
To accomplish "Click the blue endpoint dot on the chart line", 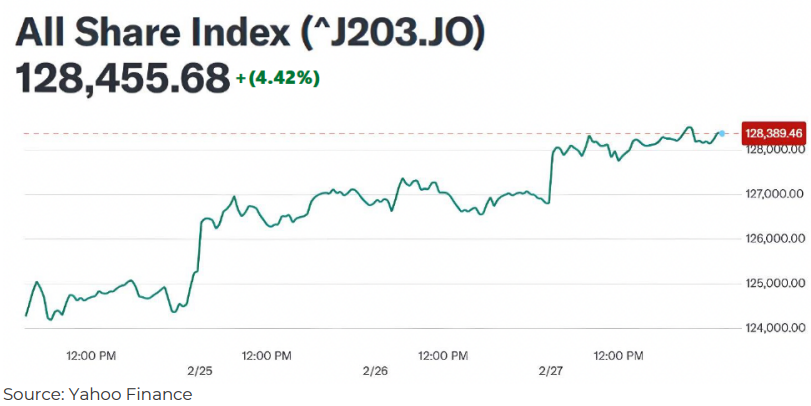I will point(722,133).
